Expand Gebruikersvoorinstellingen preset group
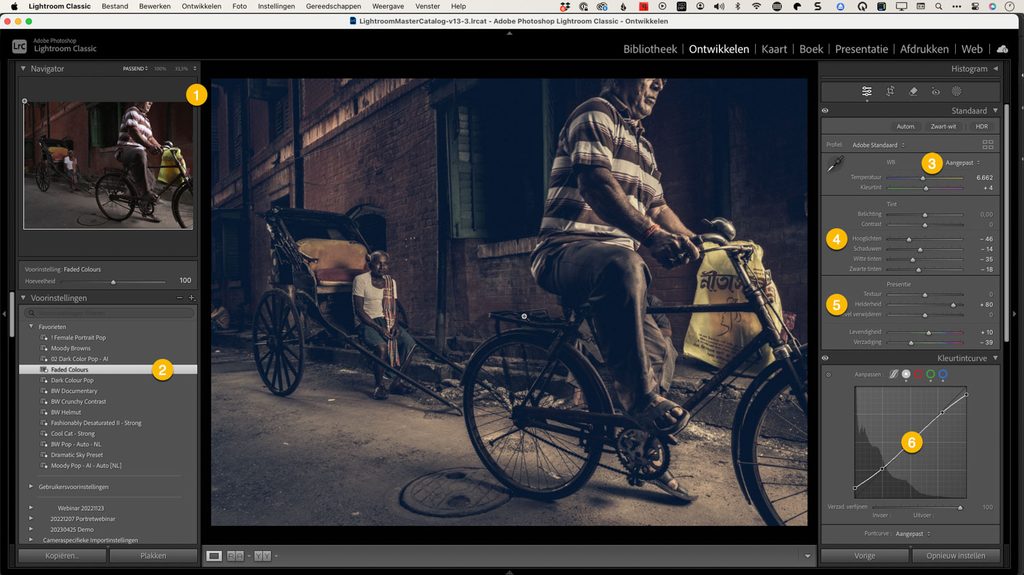This screenshot has height=575, width=1024. click(x=31, y=487)
